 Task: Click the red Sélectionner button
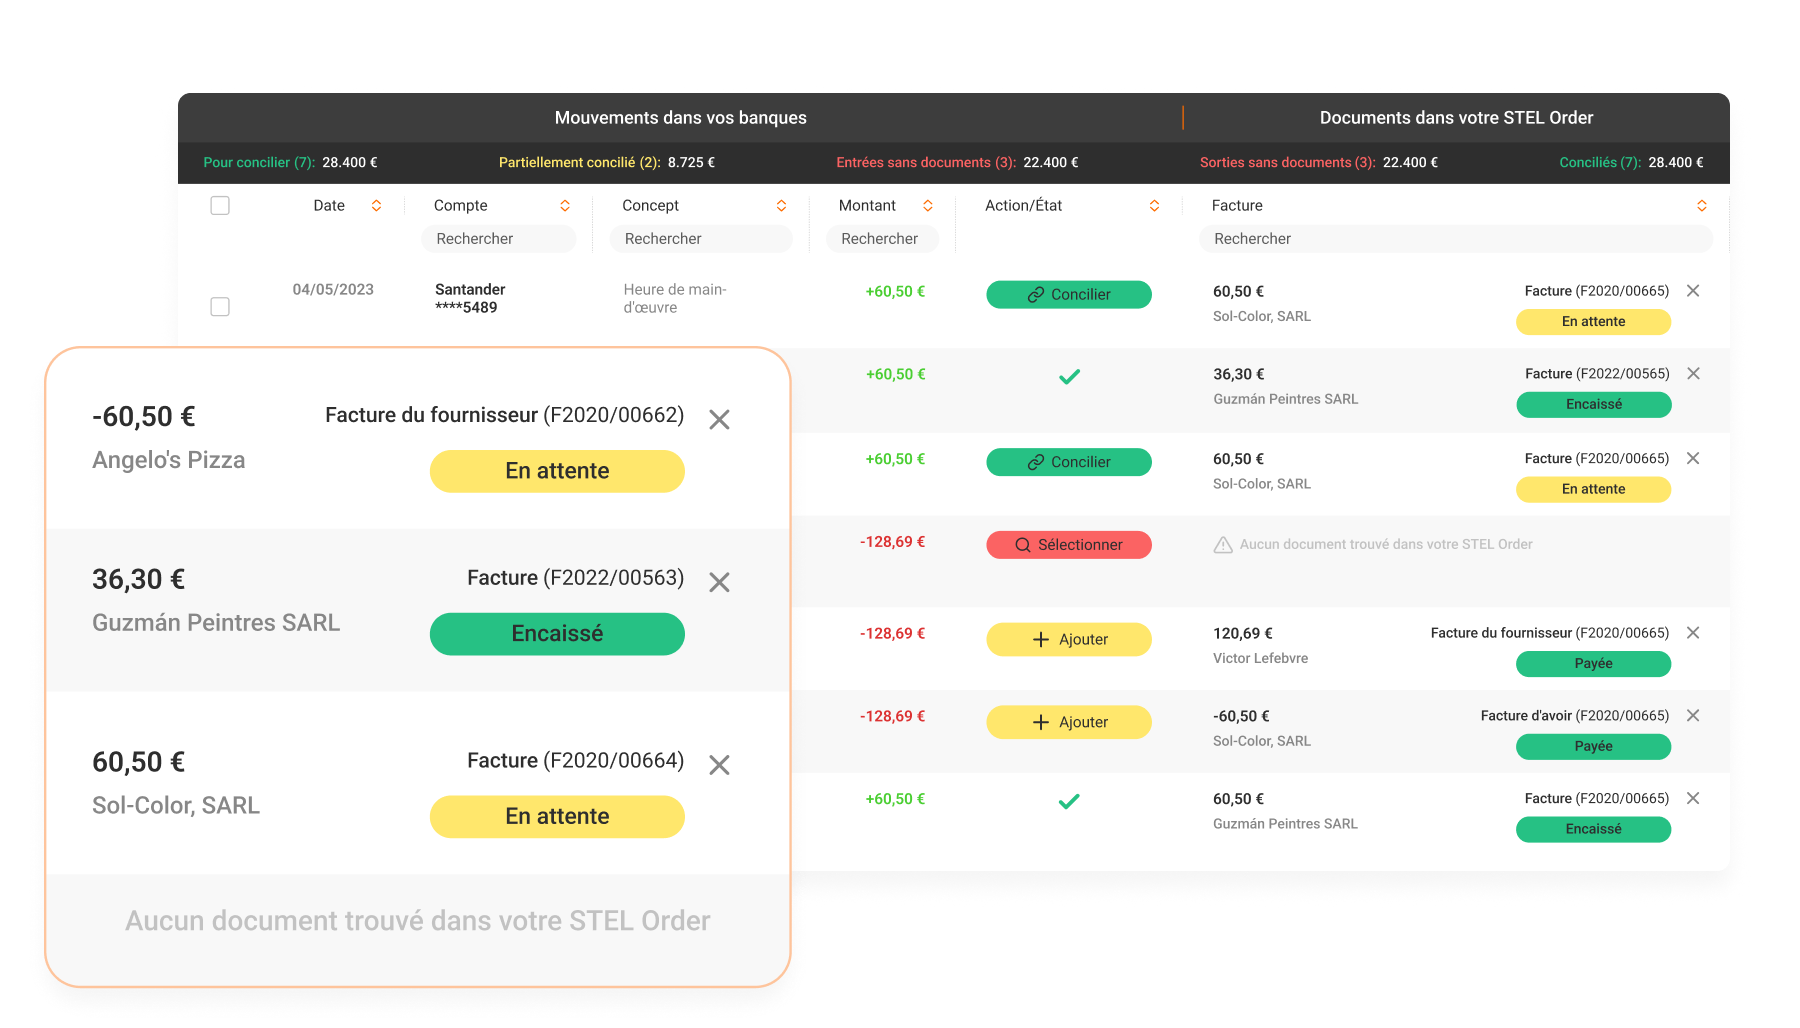click(1069, 545)
